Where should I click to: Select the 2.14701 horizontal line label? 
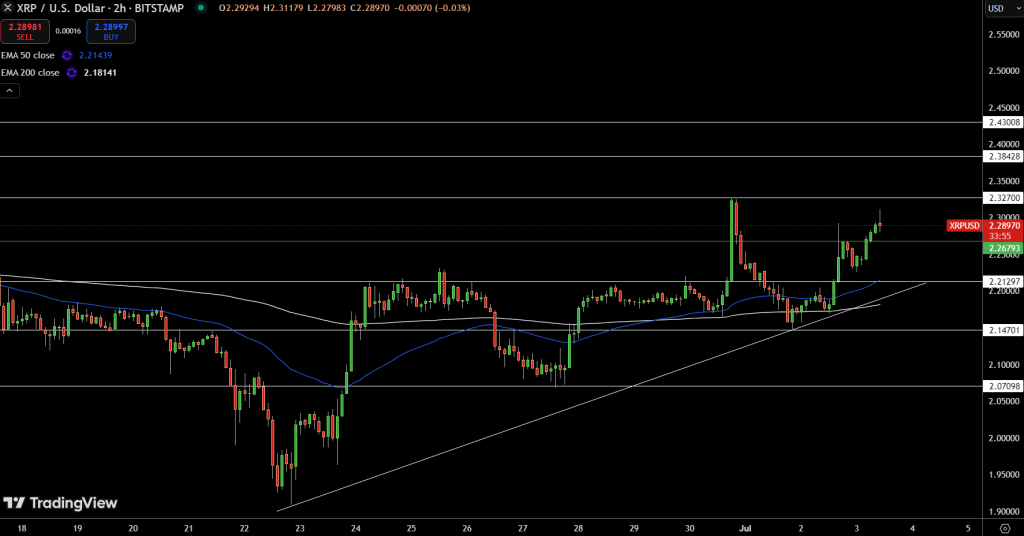click(1003, 331)
